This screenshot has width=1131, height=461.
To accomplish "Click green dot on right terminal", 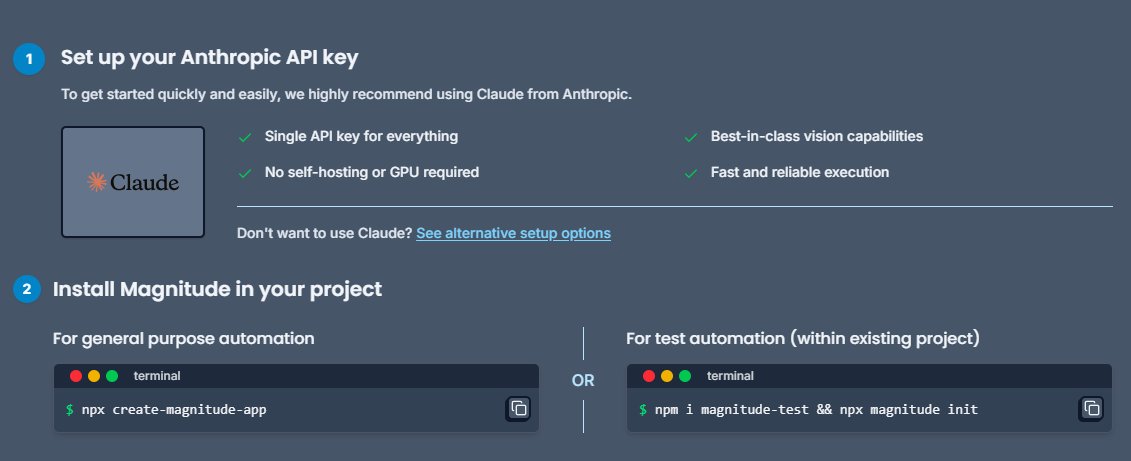I will click(x=685, y=376).
